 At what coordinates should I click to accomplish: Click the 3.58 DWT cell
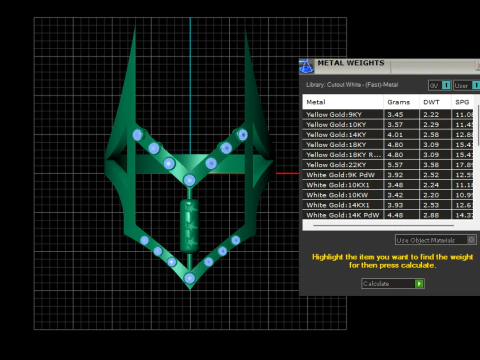tap(435, 165)
